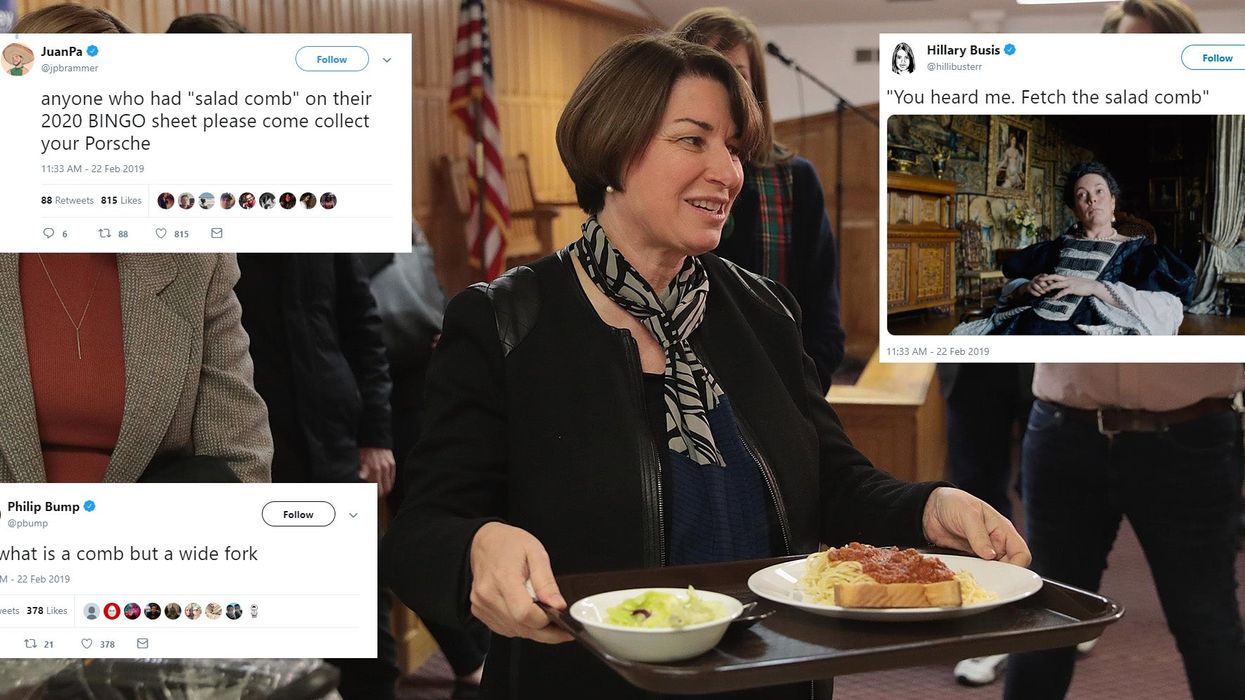Screen dimensions: 1245x700
Task: Open chevron dropdown on Philip Bump's tweet
Action: 353,515
